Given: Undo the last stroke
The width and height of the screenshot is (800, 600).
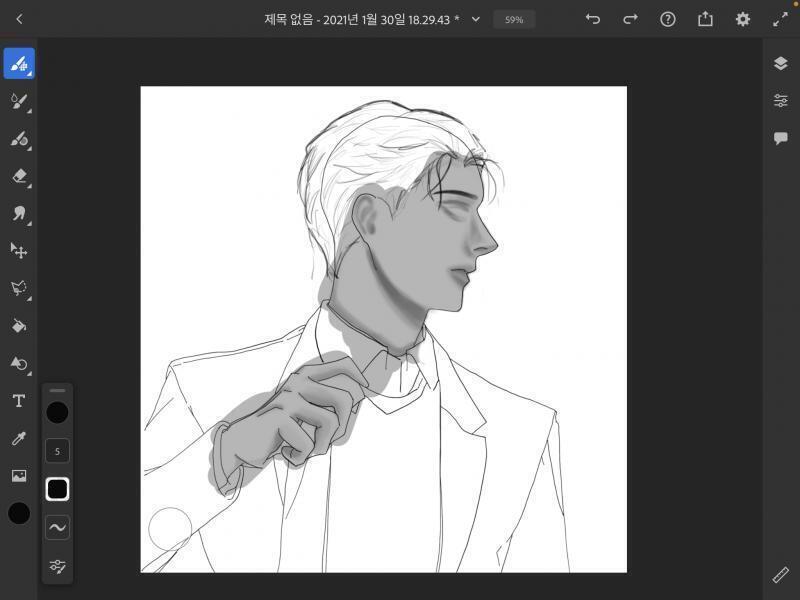Looking at the screenshot, I should [593, 19].
